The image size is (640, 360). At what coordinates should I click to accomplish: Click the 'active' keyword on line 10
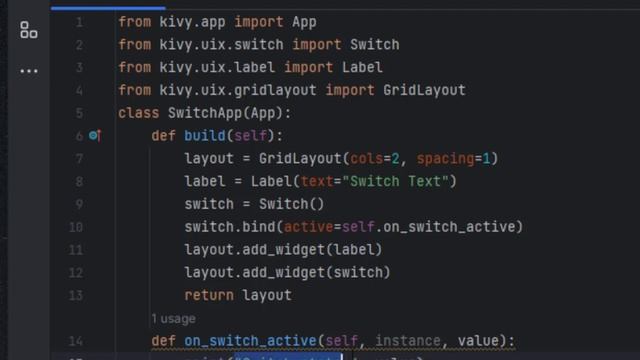pyautogui.click(x=308, y=227)
